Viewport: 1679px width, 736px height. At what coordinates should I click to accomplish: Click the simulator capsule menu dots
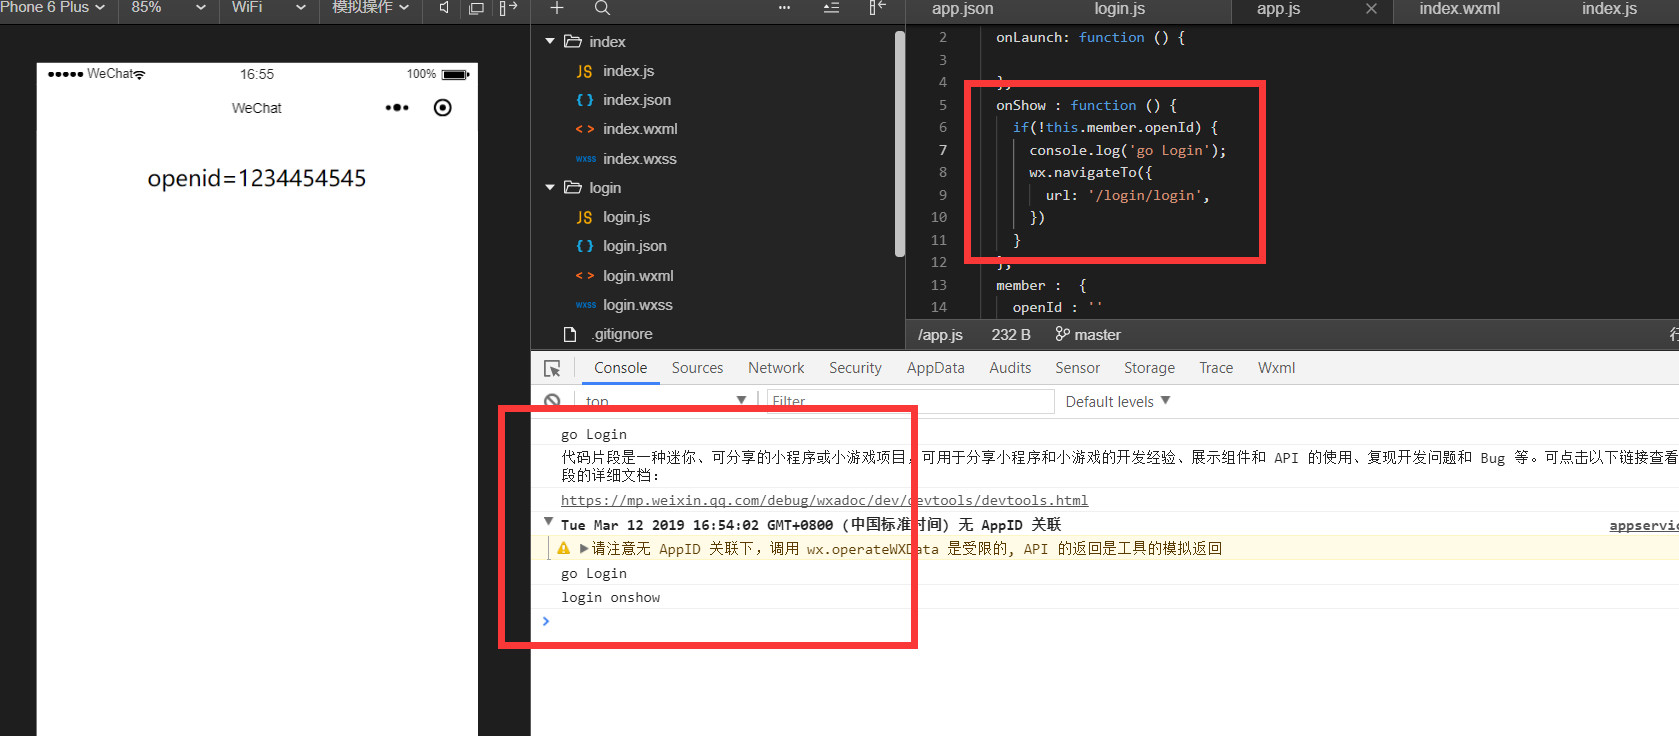397,108
